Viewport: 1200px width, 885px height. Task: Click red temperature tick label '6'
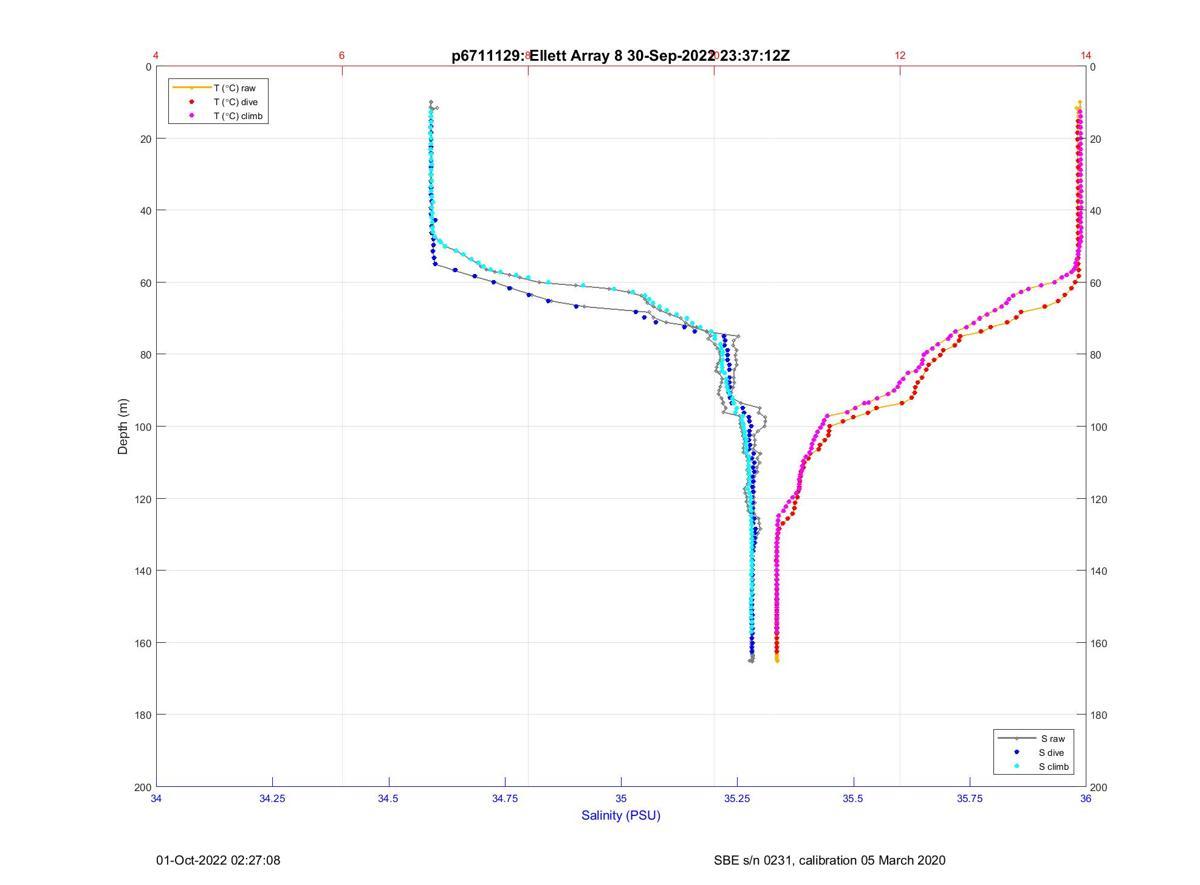342,55
